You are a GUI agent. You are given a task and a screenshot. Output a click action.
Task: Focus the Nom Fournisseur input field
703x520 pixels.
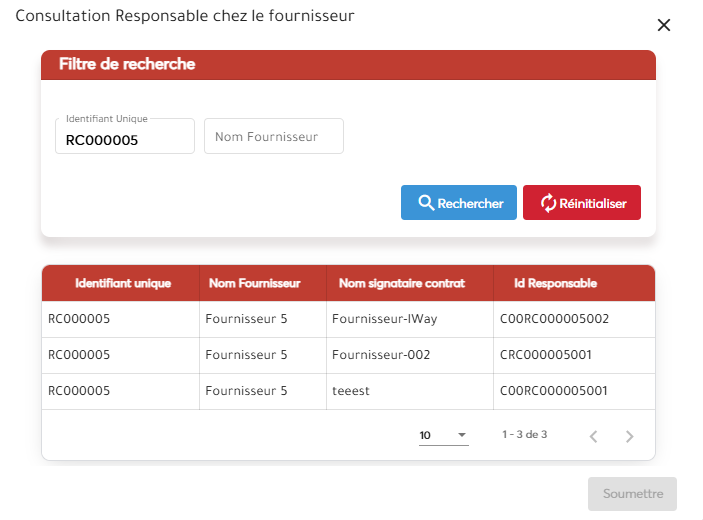pyautogui.click(x=273, y=137)
